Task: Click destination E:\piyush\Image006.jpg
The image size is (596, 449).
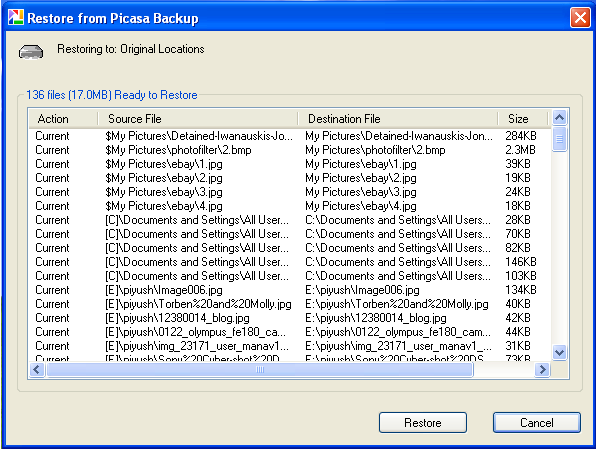Action: pos(362,290)
